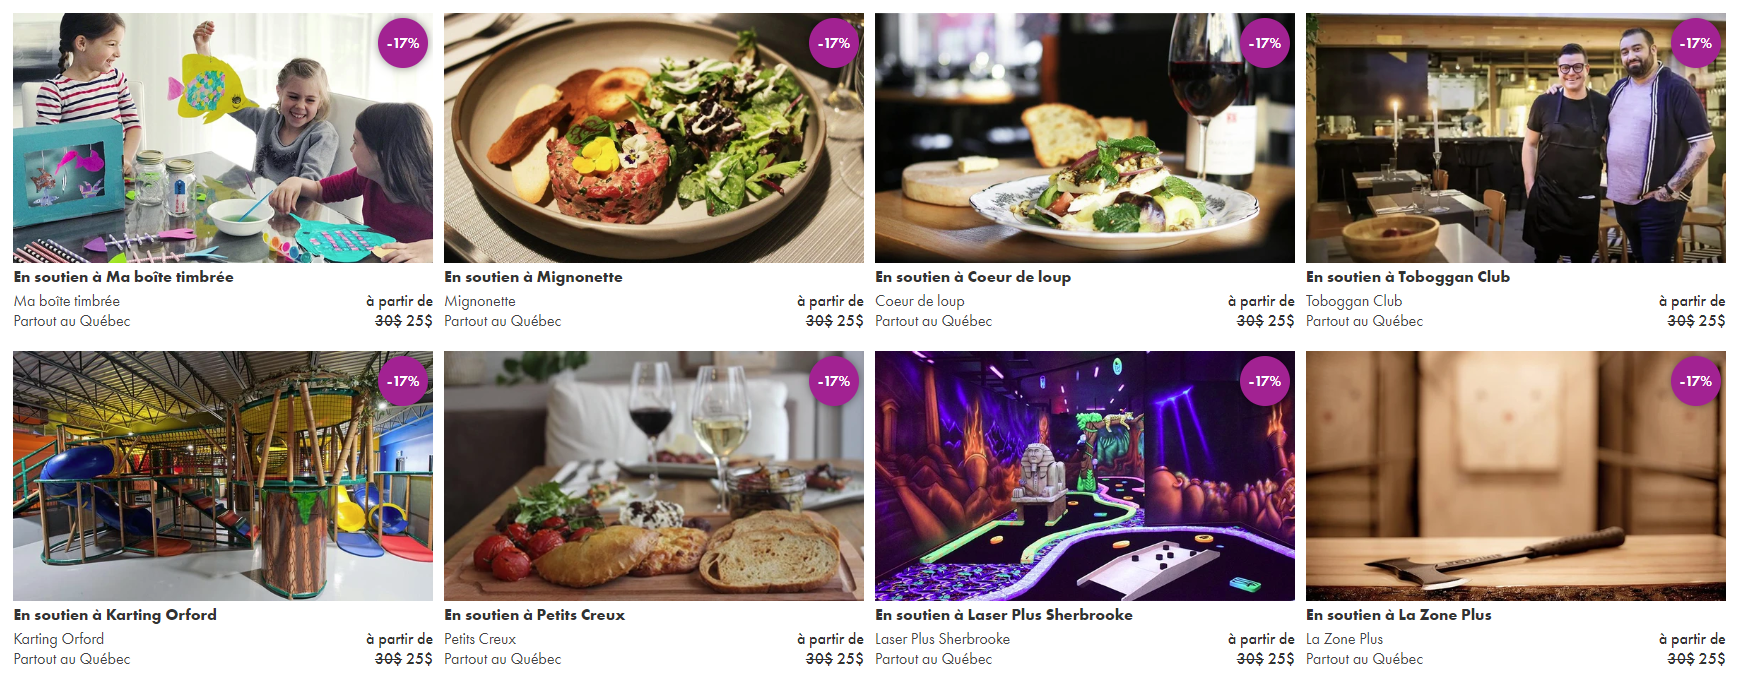Open the Mignonette tartare dish photo
1753x681 pixels.
pos(654,138)
